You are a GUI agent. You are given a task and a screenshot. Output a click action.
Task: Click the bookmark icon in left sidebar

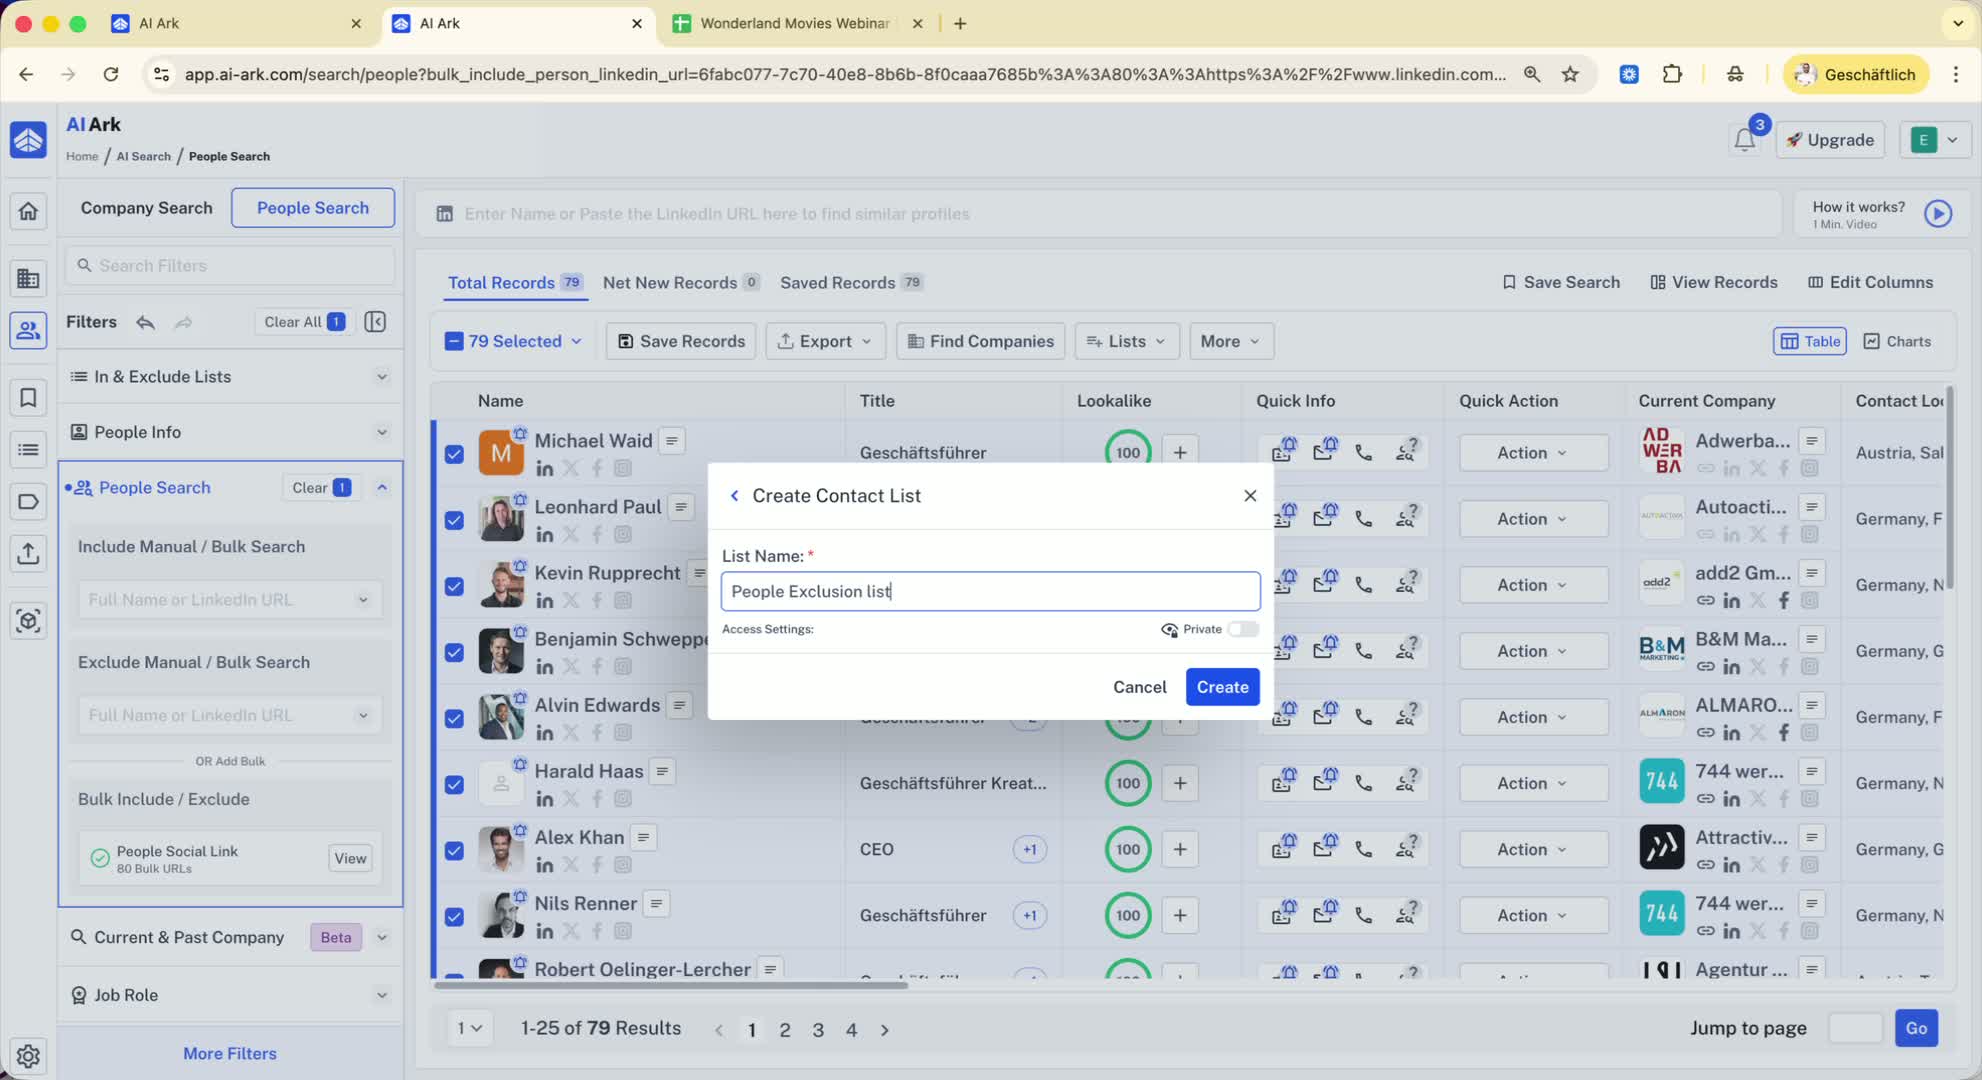[28, 397]
